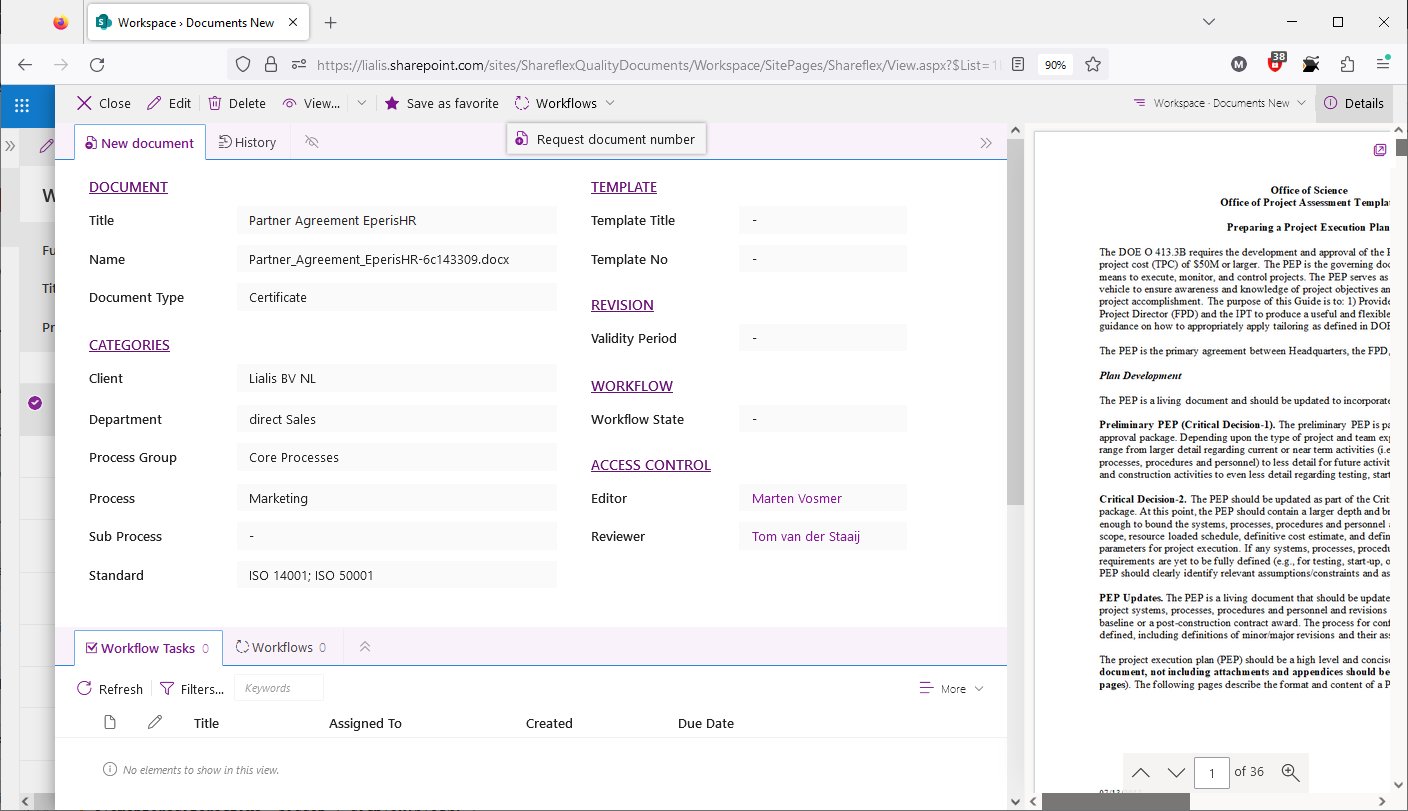Click the Close command with X icon
The image size is (1408, 811).
tap(103, 103)
